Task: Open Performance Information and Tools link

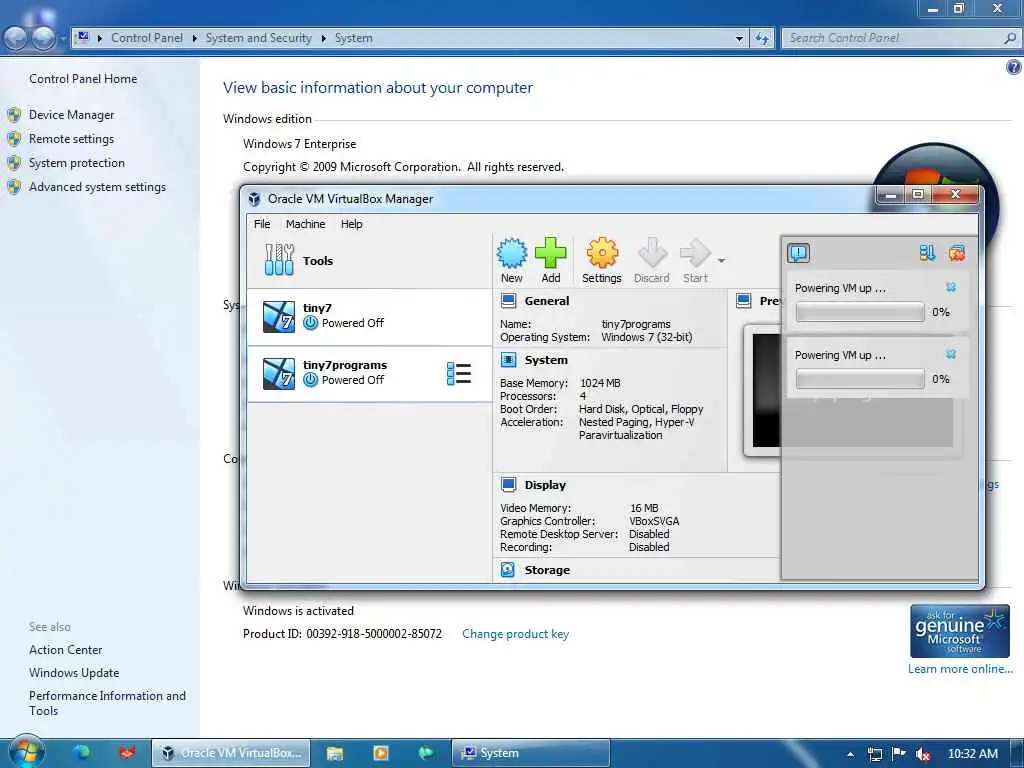Action: [x=107, y=703]
